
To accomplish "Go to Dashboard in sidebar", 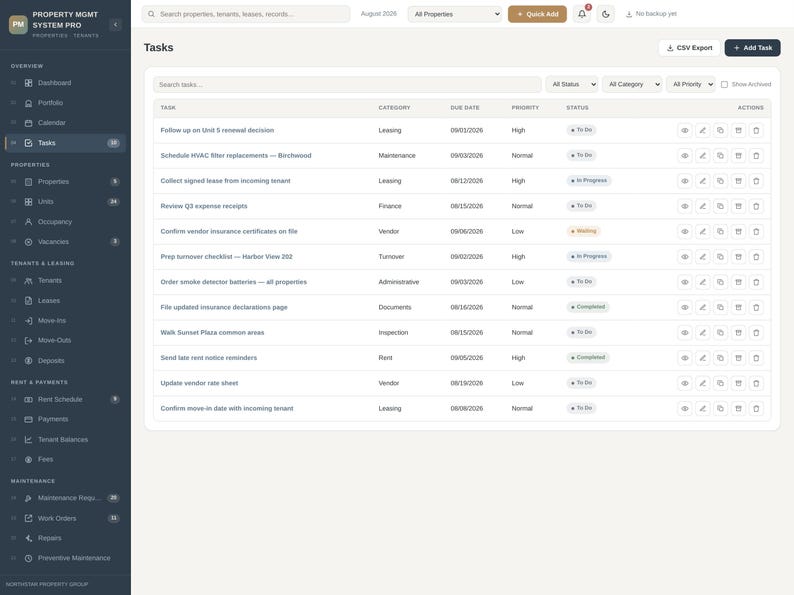I will [x=65, y=83].
